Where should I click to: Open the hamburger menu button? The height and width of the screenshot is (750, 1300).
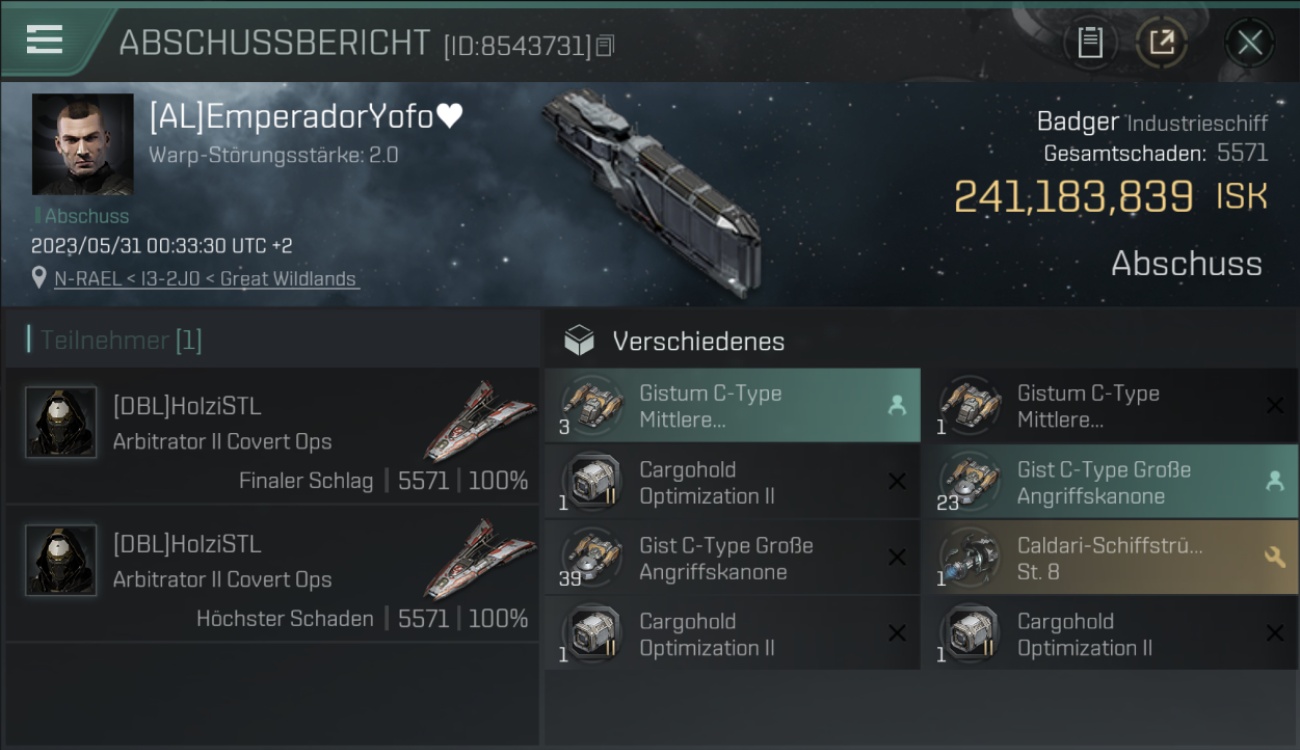pyautogui.click(x=45, y=40)
